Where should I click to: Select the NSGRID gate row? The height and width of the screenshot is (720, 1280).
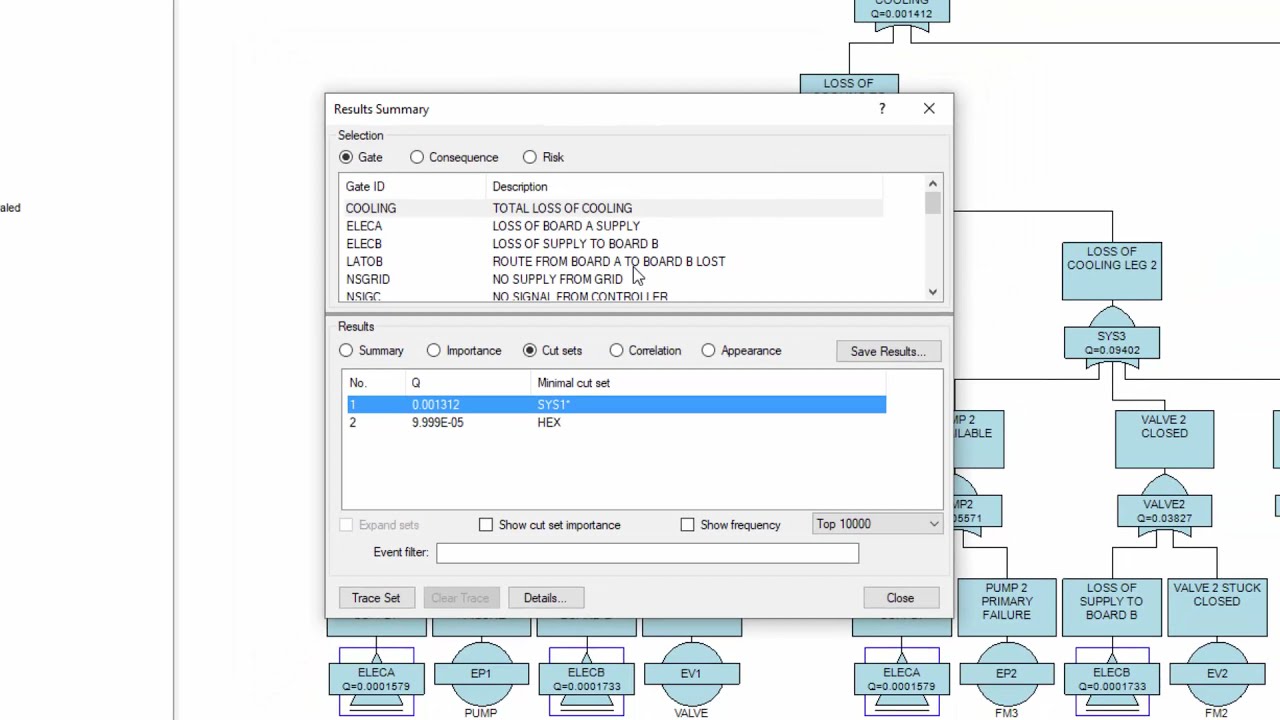click(x=610, y=280)
